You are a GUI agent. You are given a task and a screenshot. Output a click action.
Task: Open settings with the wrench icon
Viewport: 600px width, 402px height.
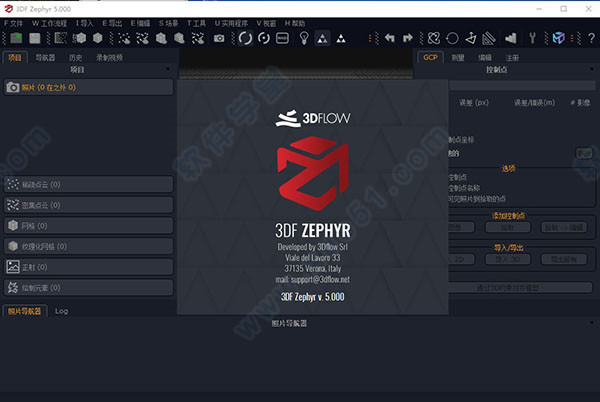point(532,38)
